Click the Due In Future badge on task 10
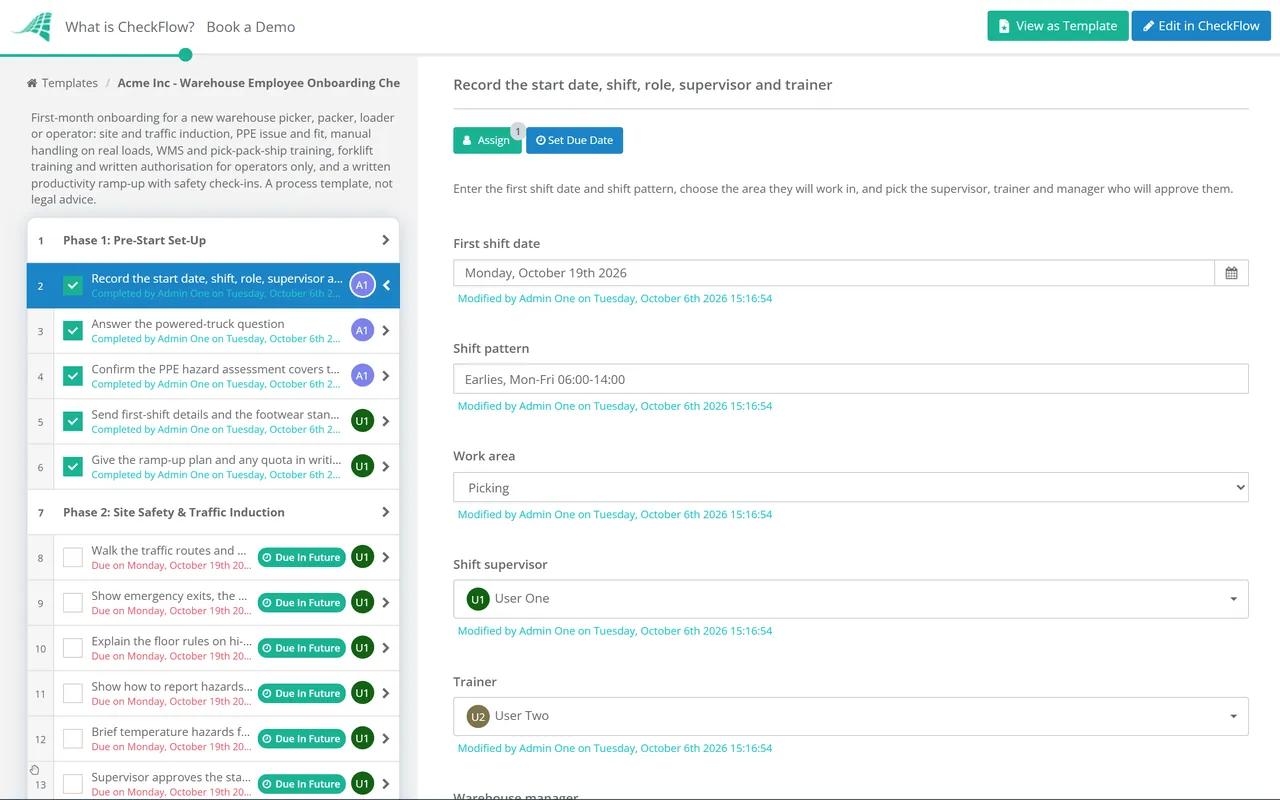 coord(302,648)
